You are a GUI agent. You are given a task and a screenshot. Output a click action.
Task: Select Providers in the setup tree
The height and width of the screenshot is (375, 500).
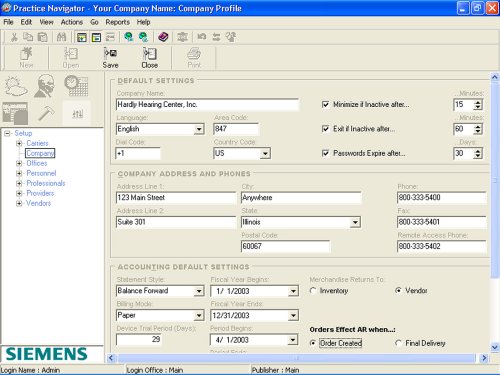tap(40, 193)
